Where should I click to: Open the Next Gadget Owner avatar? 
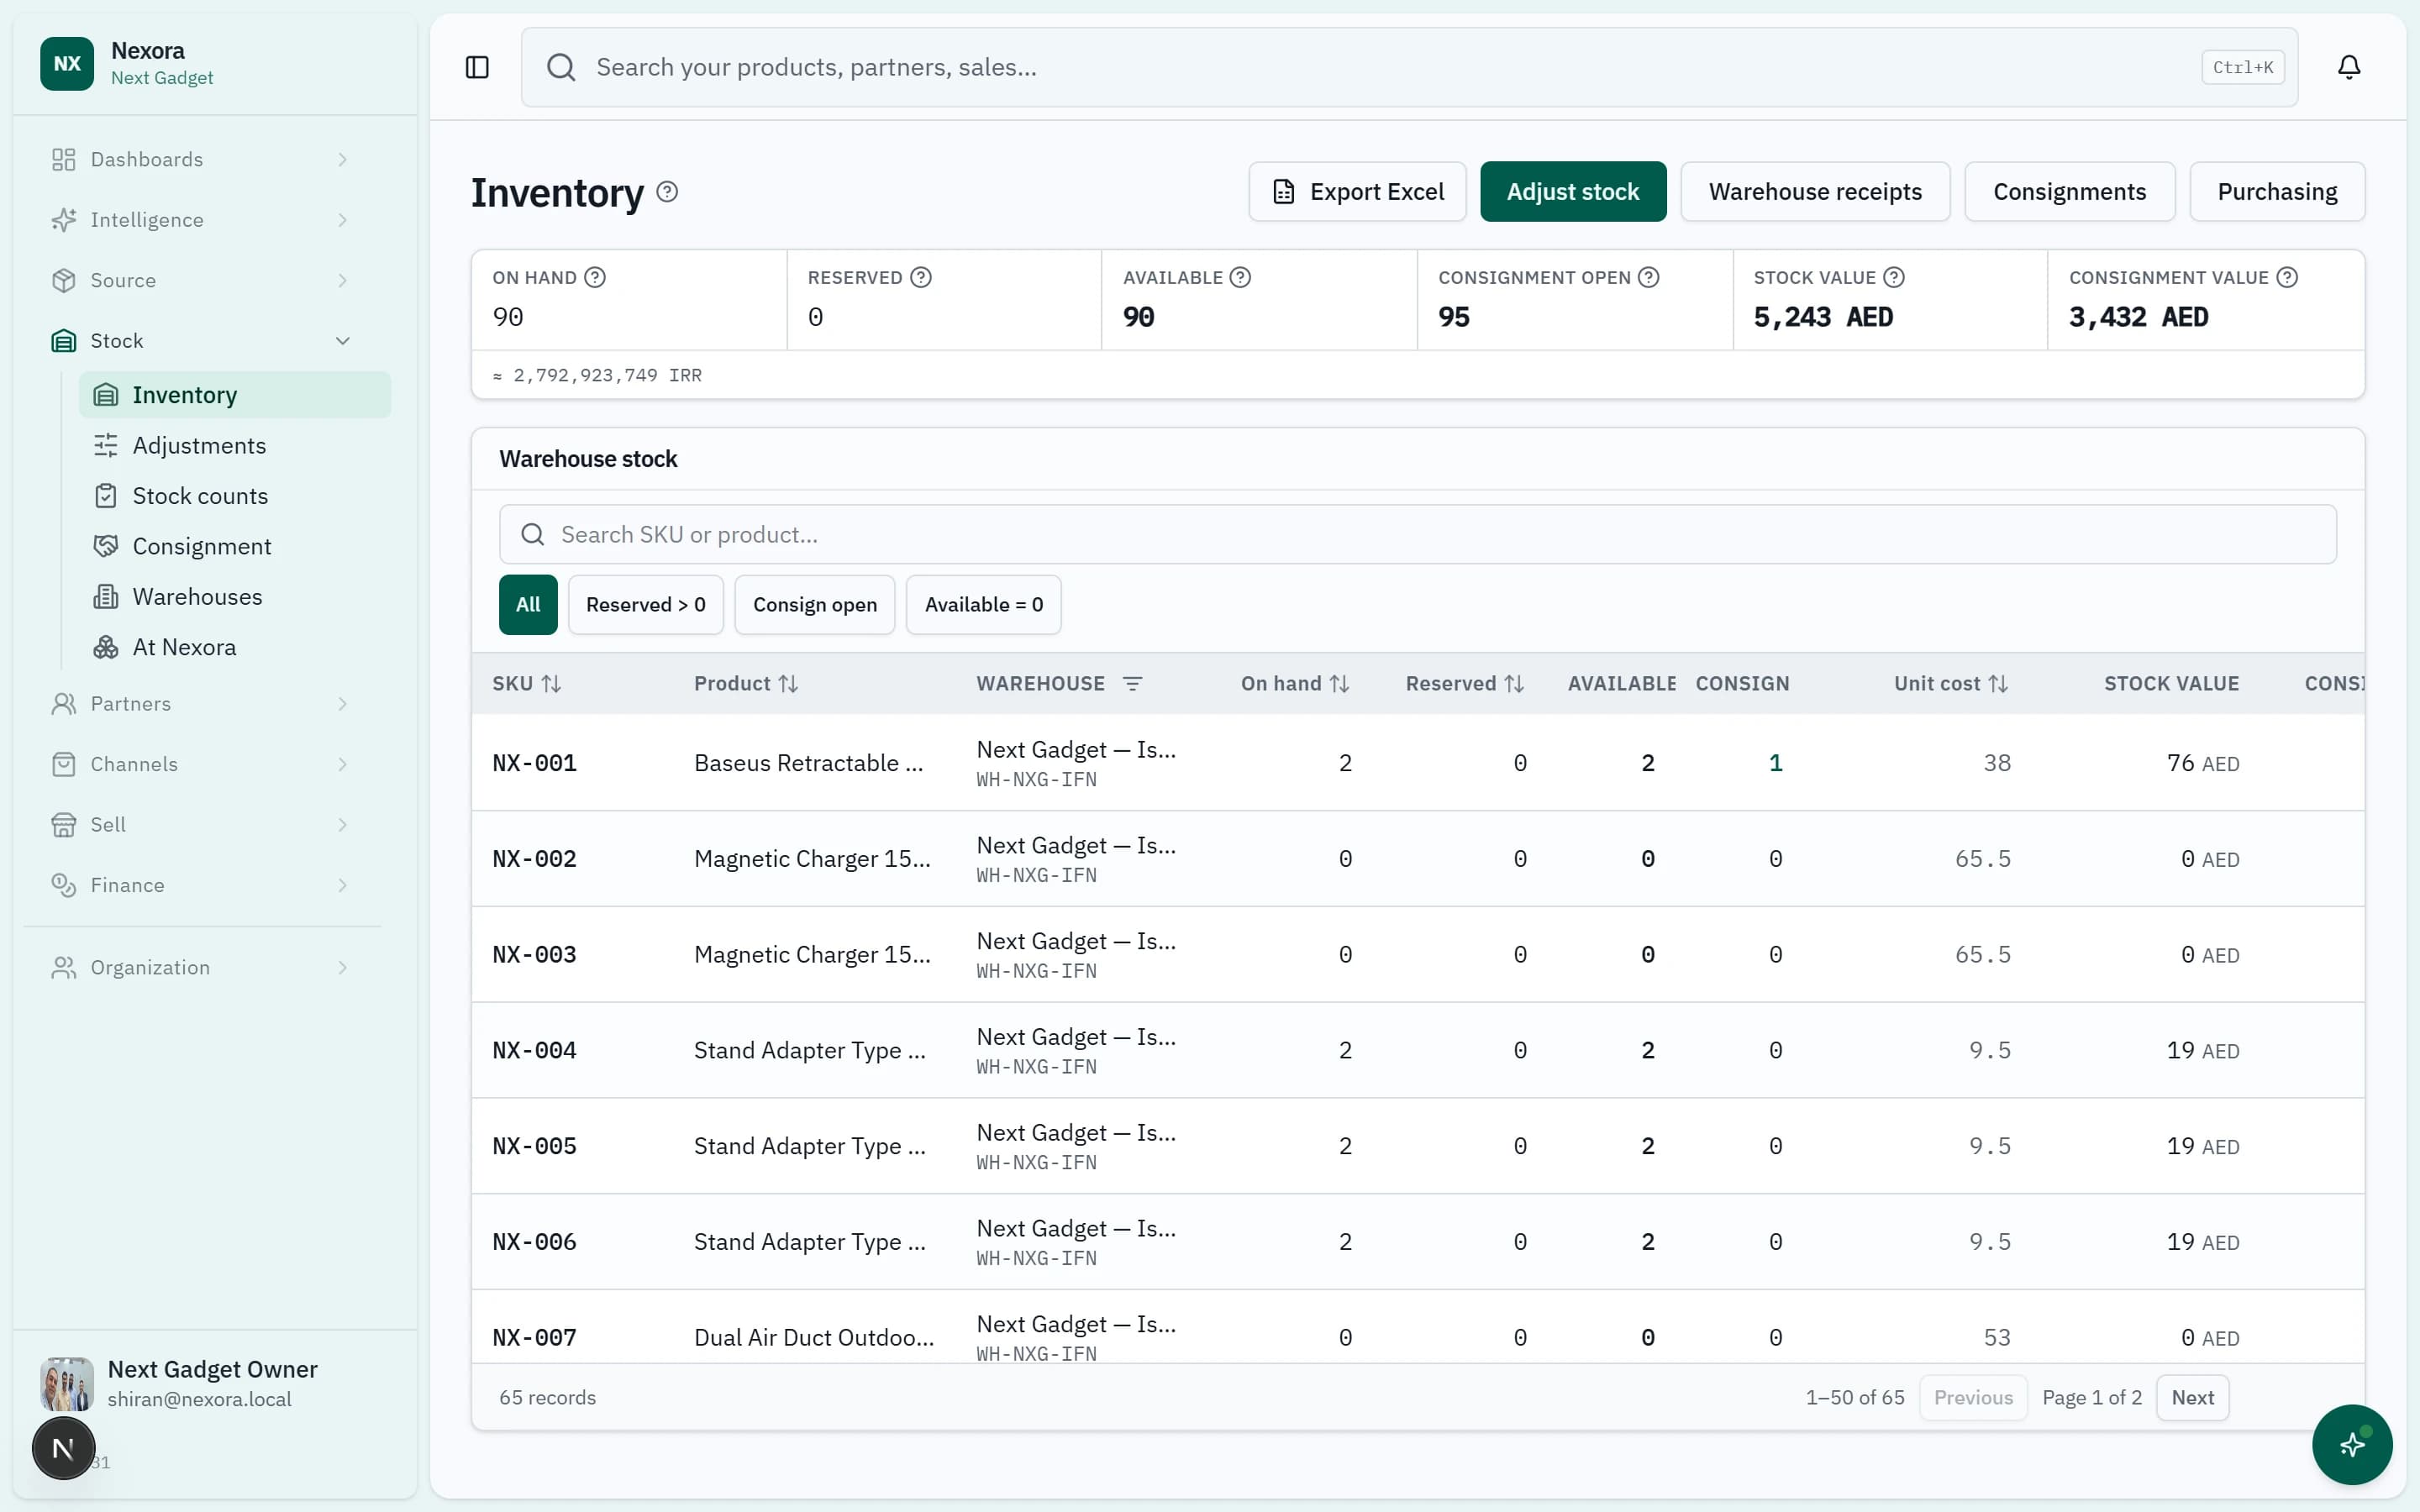(x=67, y=1384)
